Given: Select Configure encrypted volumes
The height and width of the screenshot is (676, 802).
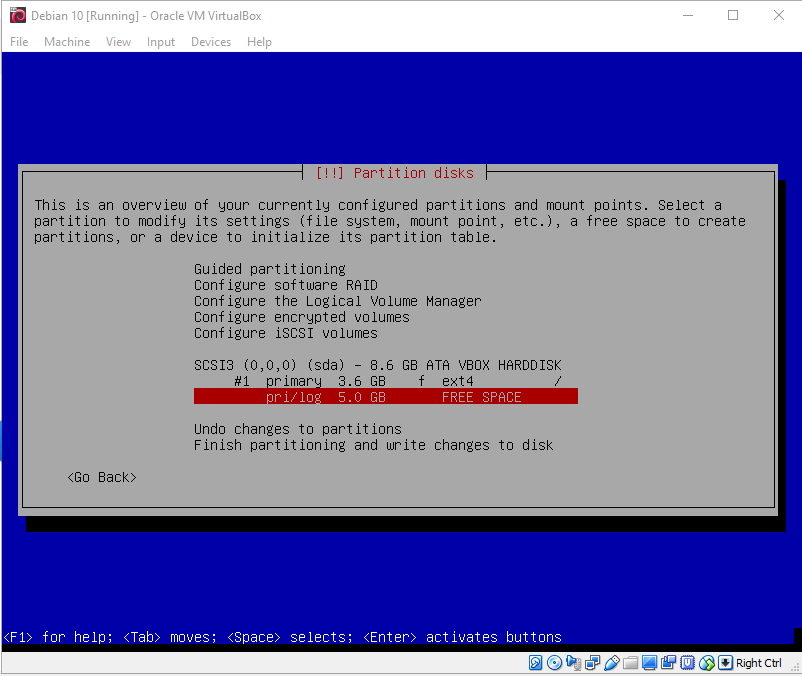Looking at the screenshot, I should coord(302,317).
